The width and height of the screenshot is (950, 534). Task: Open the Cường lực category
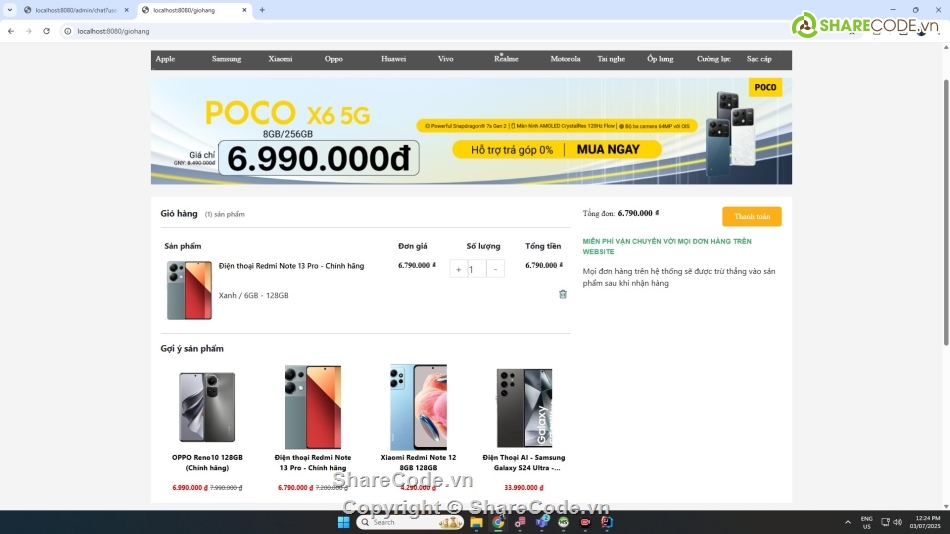[x=714, y=59]
